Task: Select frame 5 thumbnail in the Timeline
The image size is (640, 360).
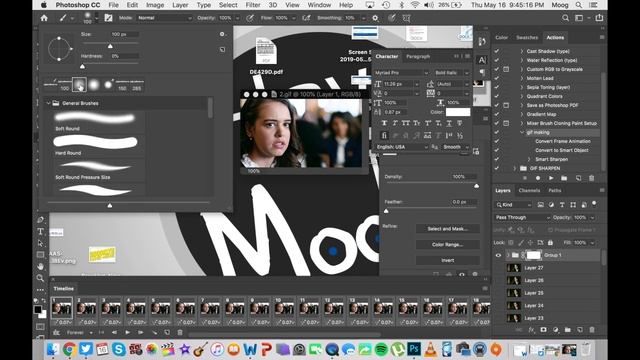Action: pyautogui.click(x=160, y=308)
